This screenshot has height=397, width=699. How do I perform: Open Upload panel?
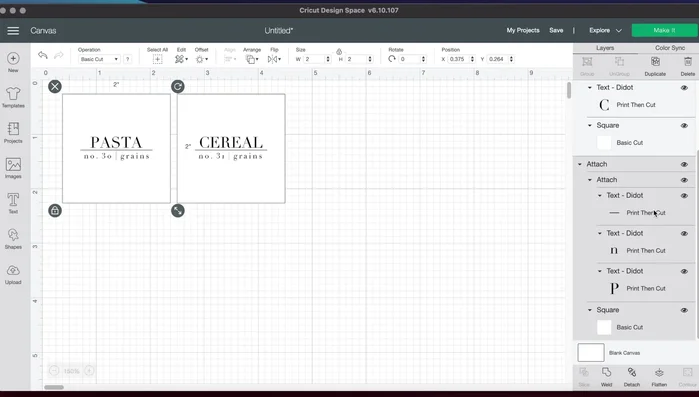click(x=13, y=274)
